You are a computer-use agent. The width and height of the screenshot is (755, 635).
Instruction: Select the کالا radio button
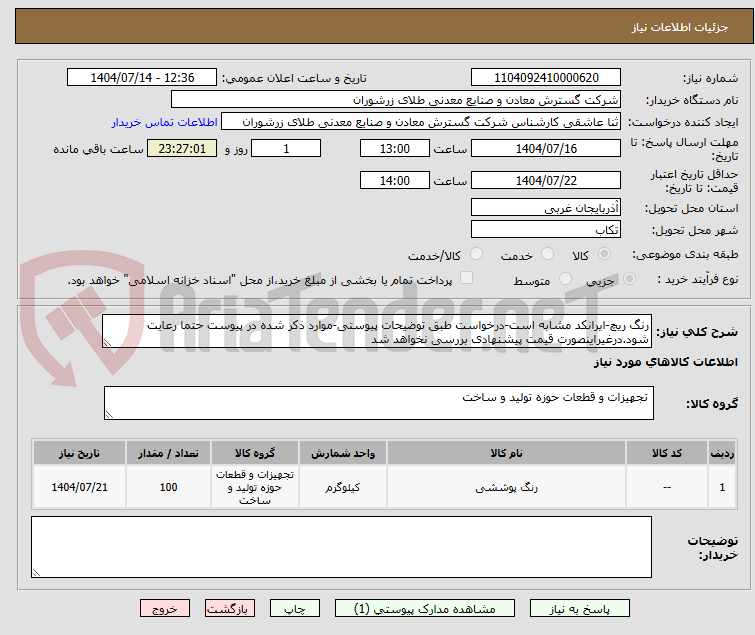[604, 254]
